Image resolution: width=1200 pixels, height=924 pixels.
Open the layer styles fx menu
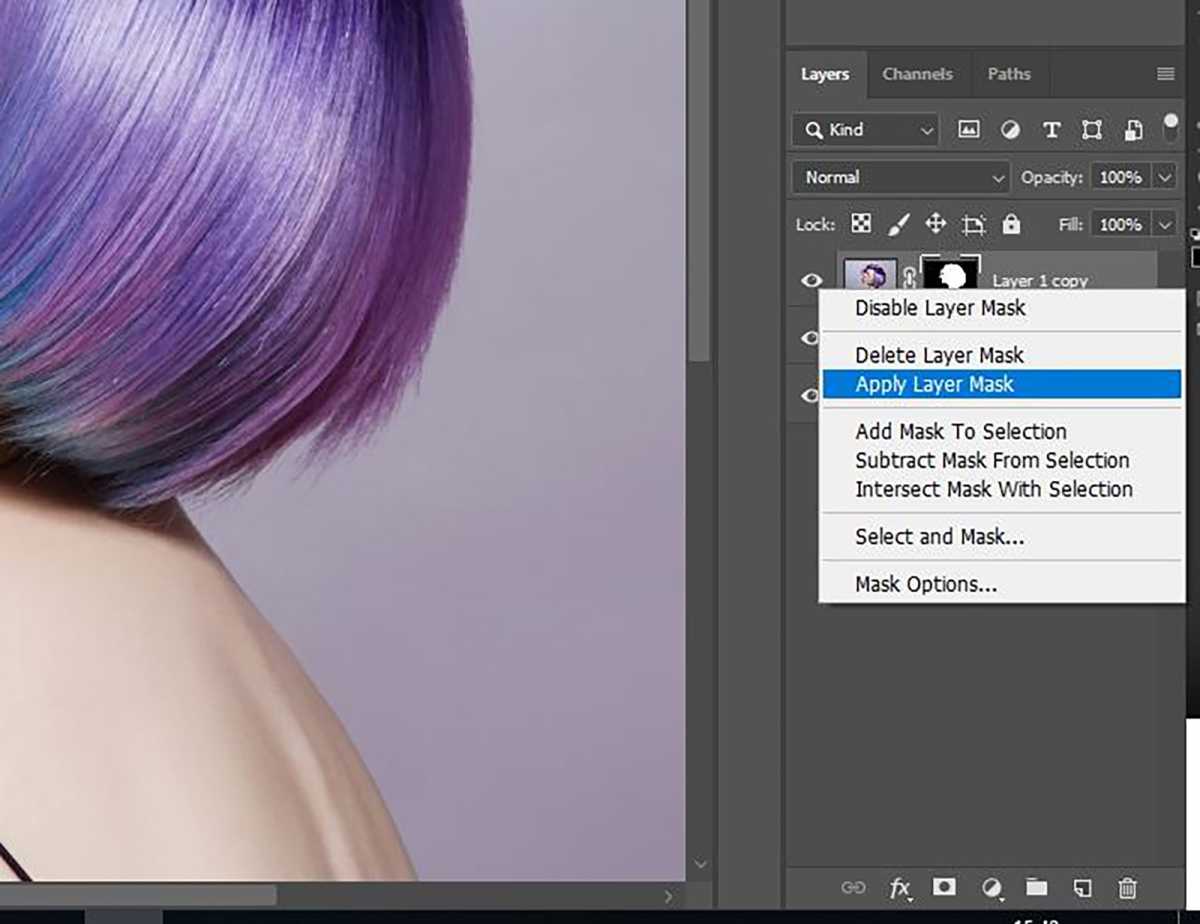901,888
